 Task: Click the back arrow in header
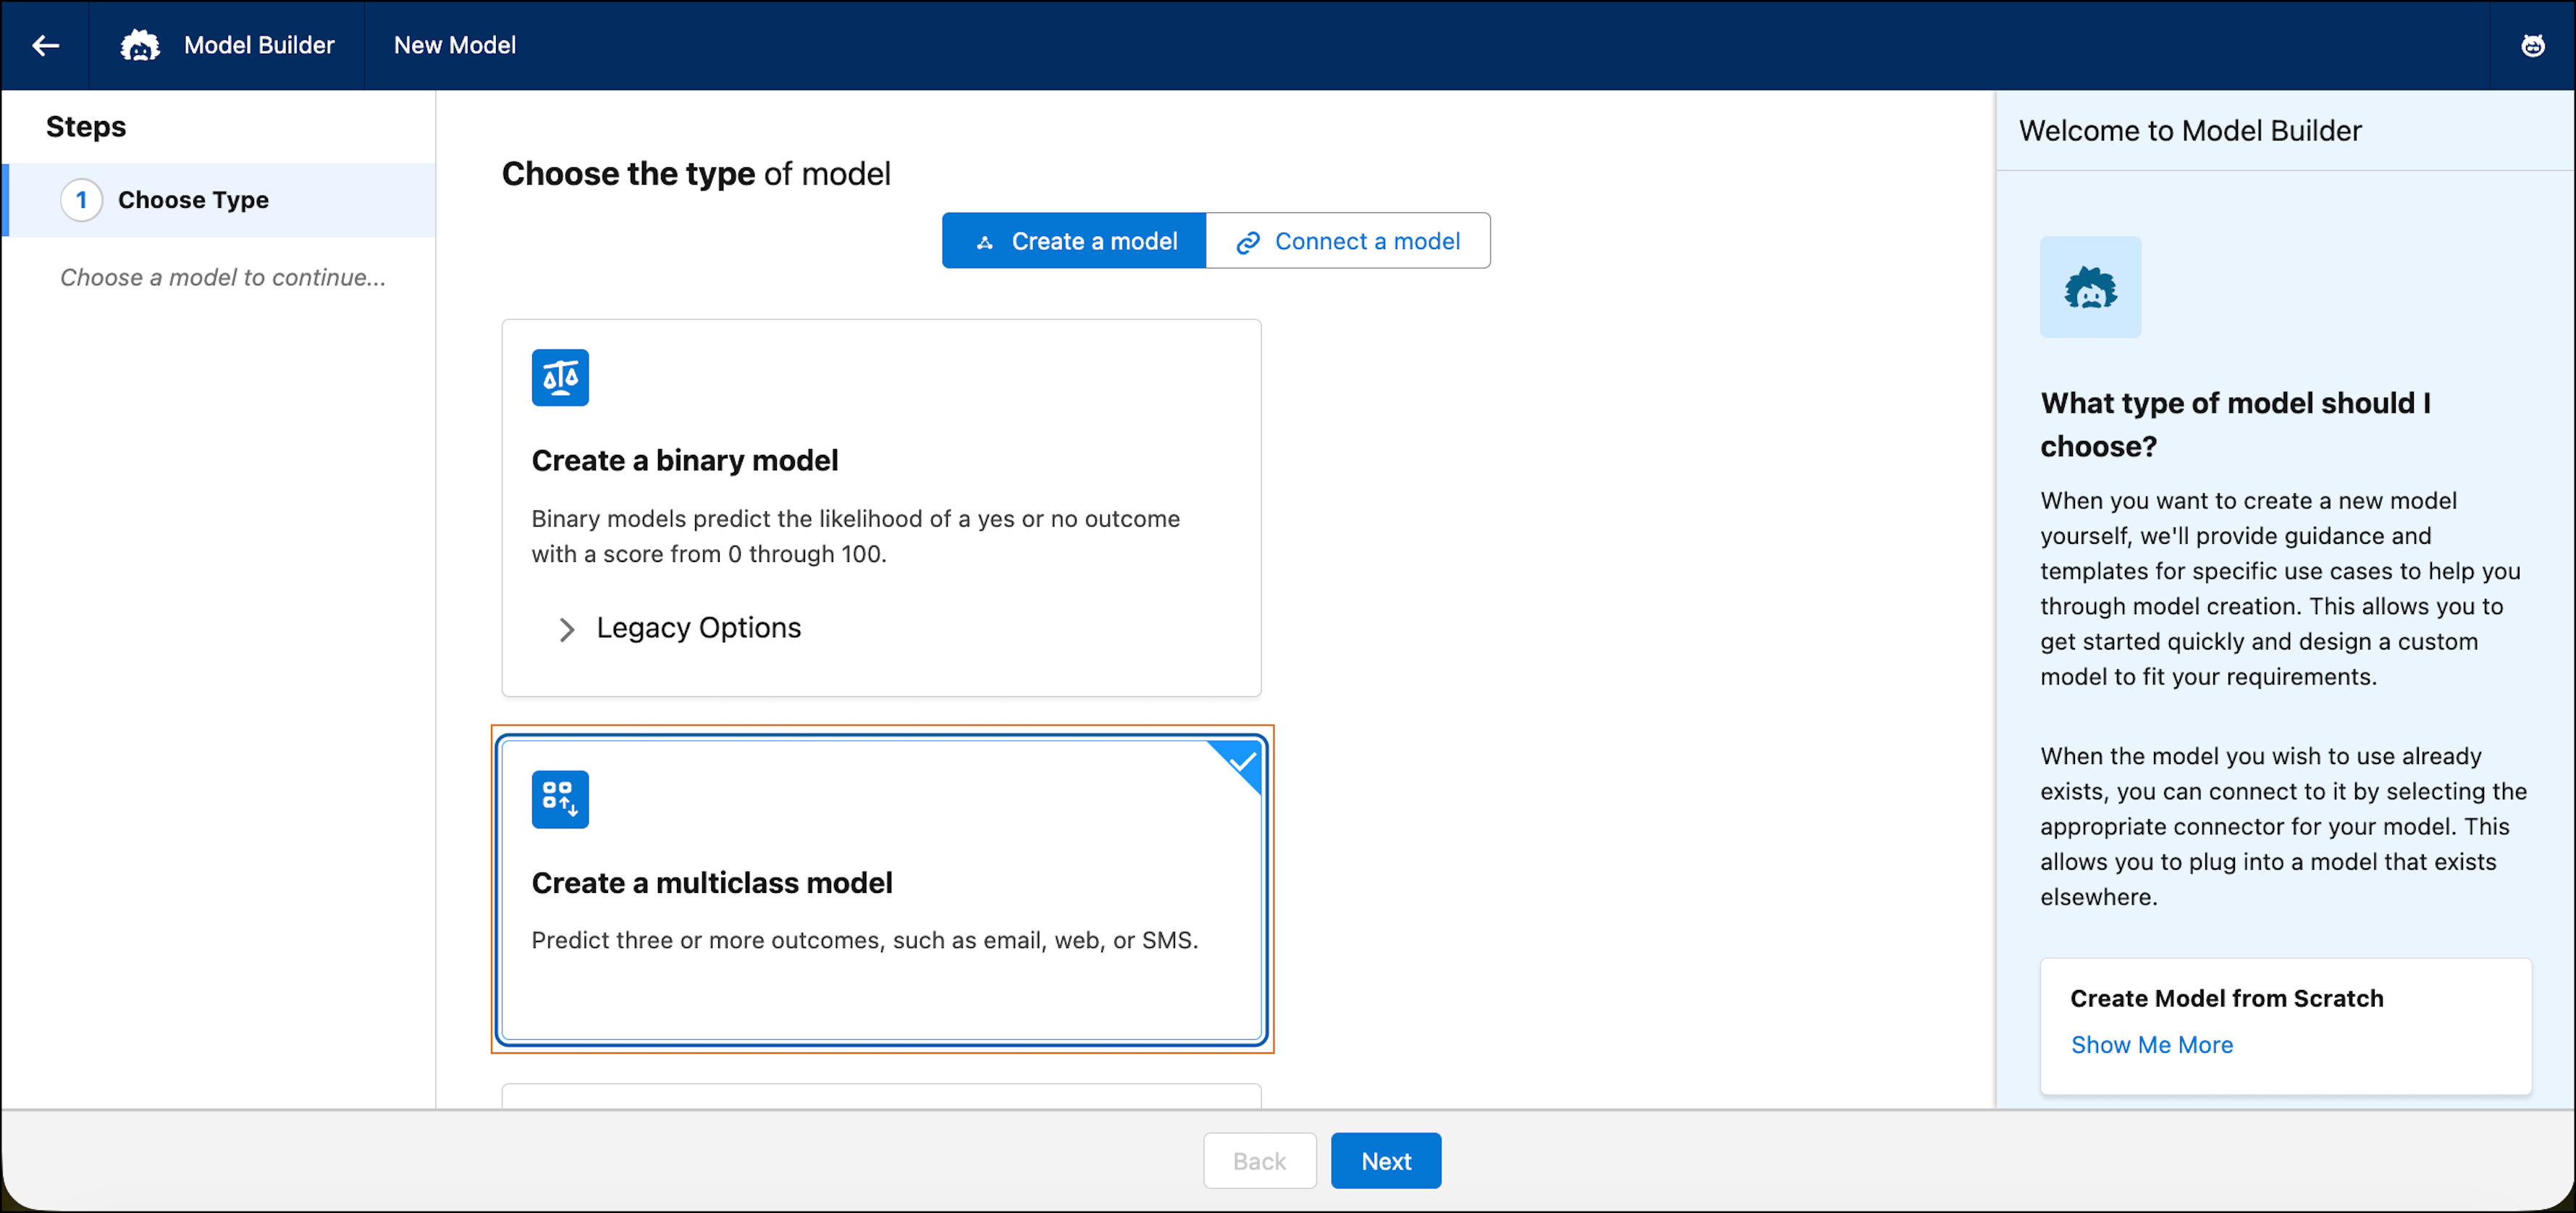coord(45,45)
